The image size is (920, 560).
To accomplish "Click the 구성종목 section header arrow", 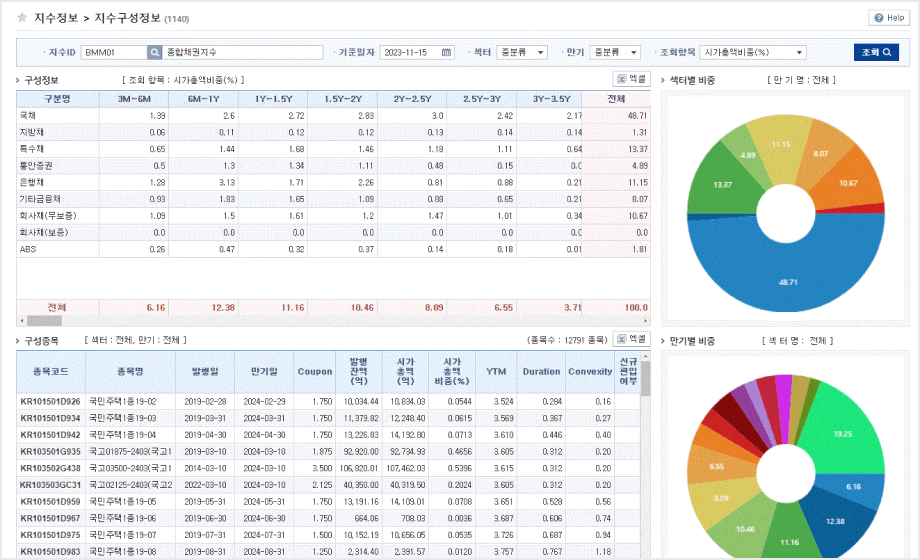I will tap(18, 340).
